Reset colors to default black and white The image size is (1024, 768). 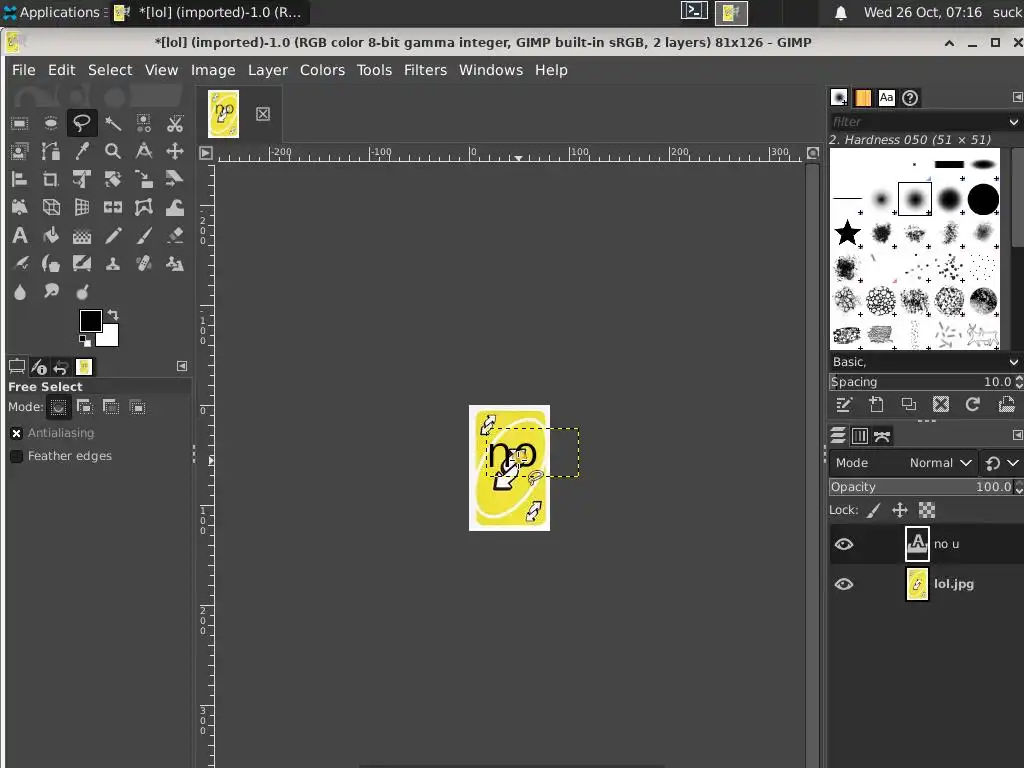coord(84,340)
